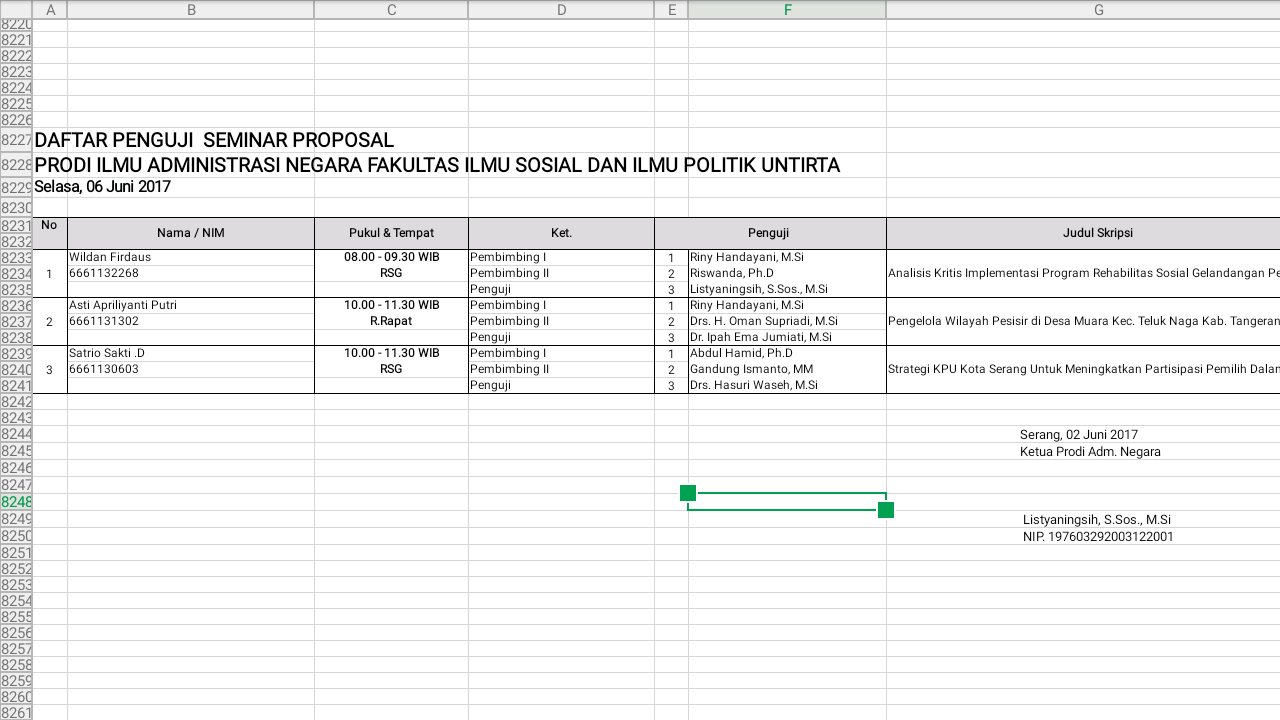
Task: Click 'NIP. 197603292003122001' text
Action: click(x=1097, y=537)
